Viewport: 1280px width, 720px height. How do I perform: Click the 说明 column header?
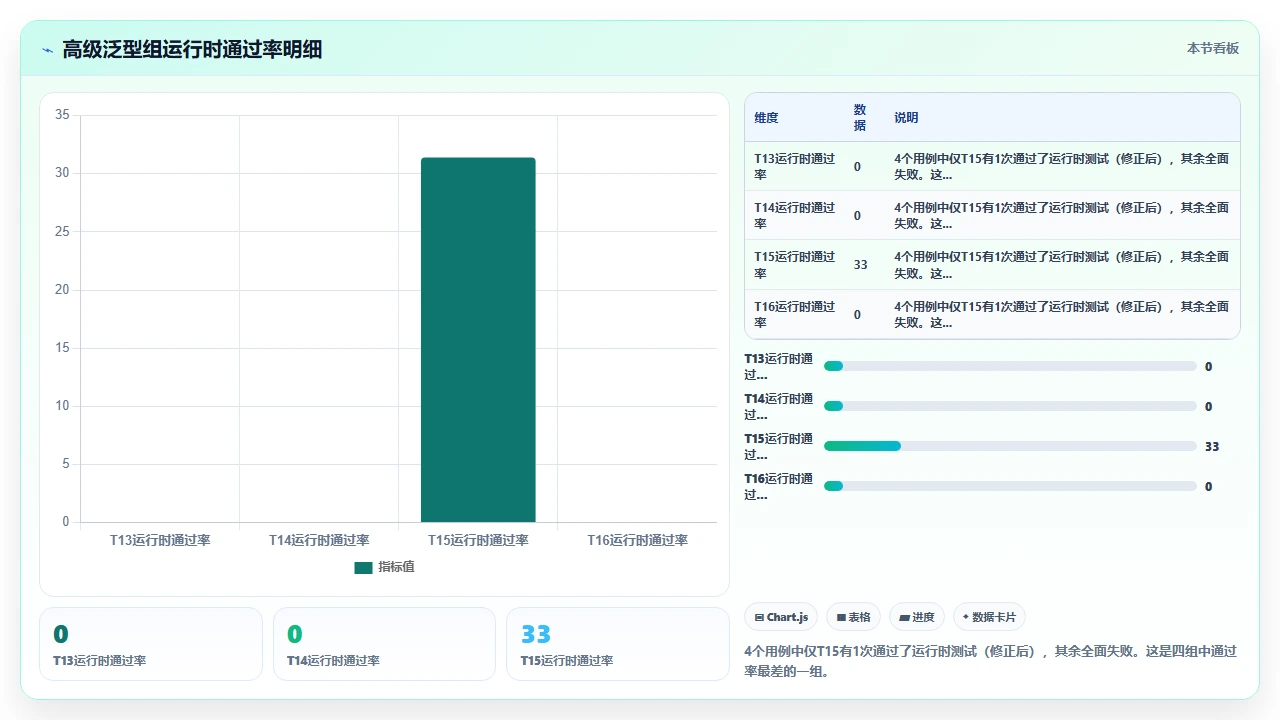tap(906, 118)
